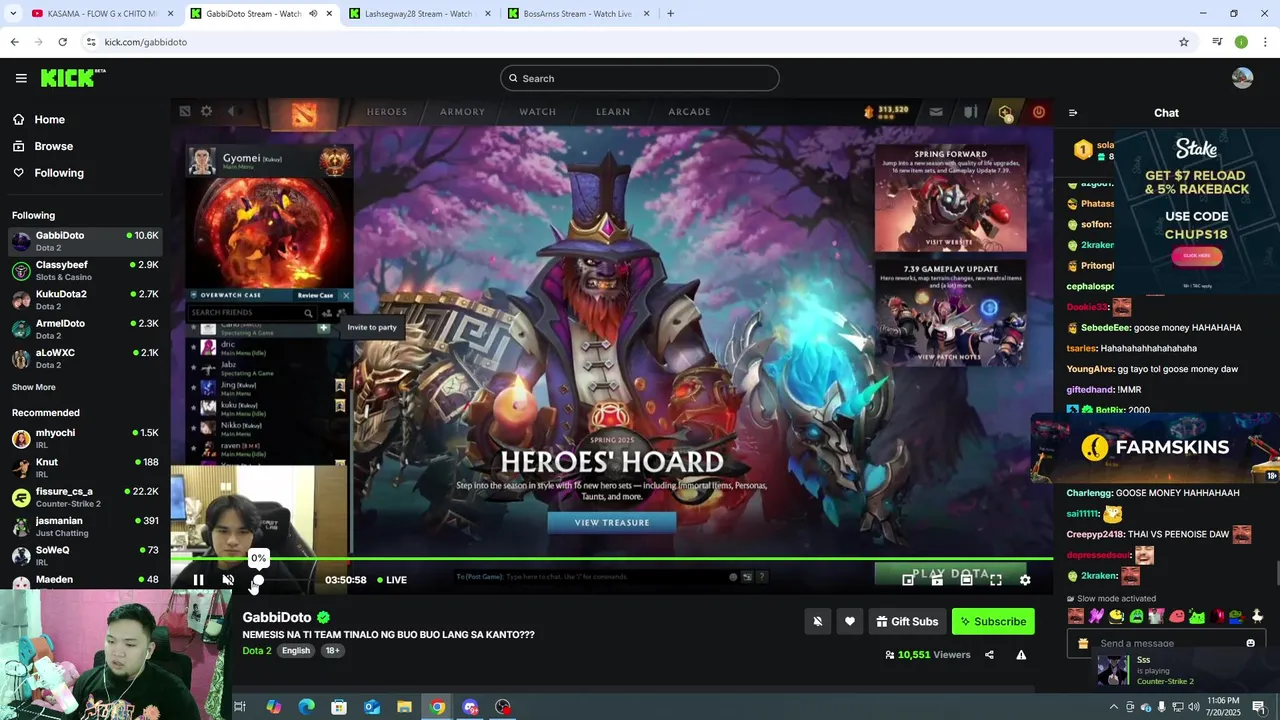The height and width of the screenshot is (720, 1280).
Task: Open the user profile avatar menu
Action: (1243, 78)
